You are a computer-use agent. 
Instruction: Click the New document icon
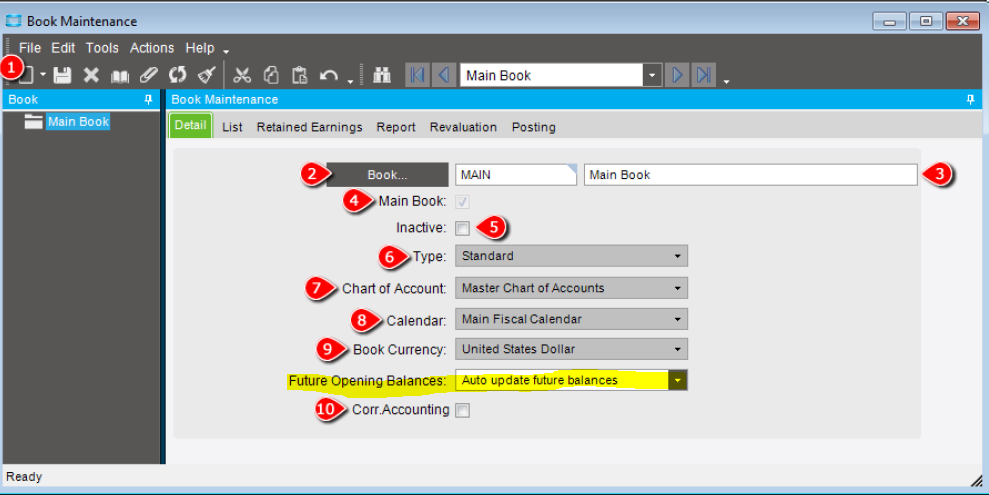26,76
